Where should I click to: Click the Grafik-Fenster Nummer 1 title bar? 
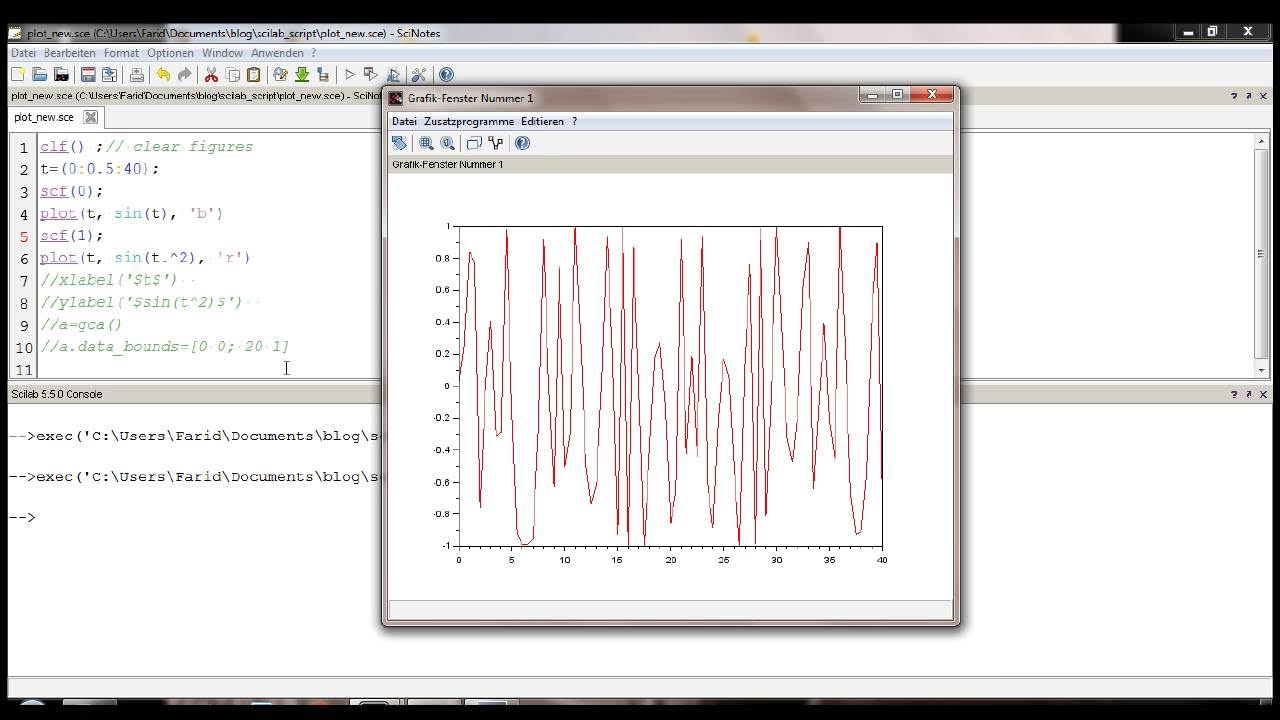click(620, 97)
